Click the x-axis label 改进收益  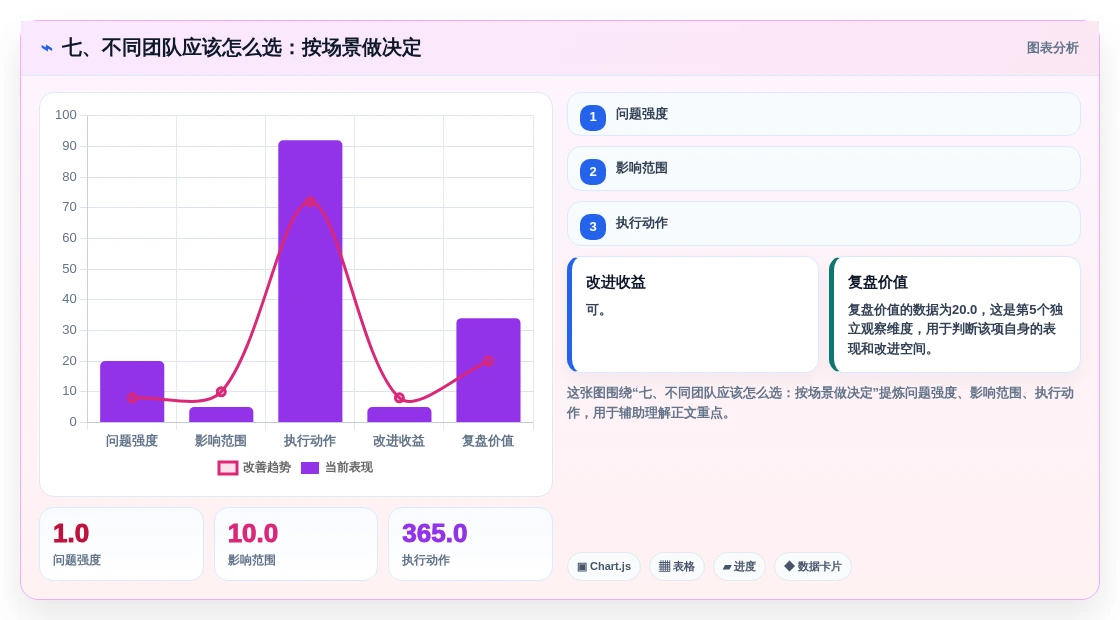399,441
